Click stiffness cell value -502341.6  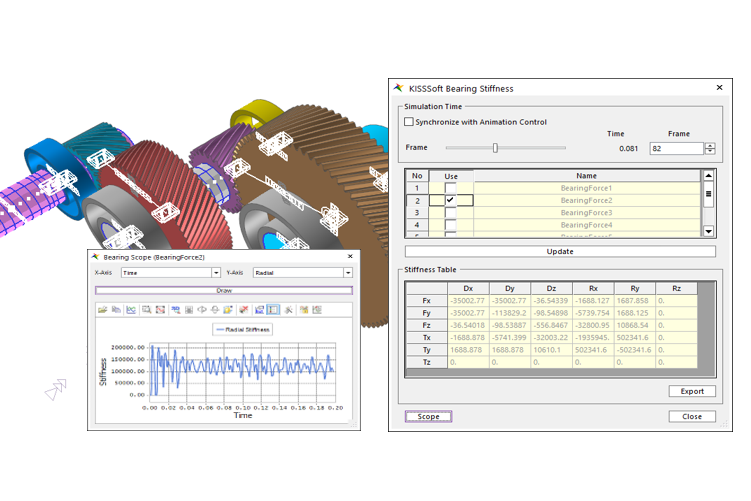(x=635, y=350)
